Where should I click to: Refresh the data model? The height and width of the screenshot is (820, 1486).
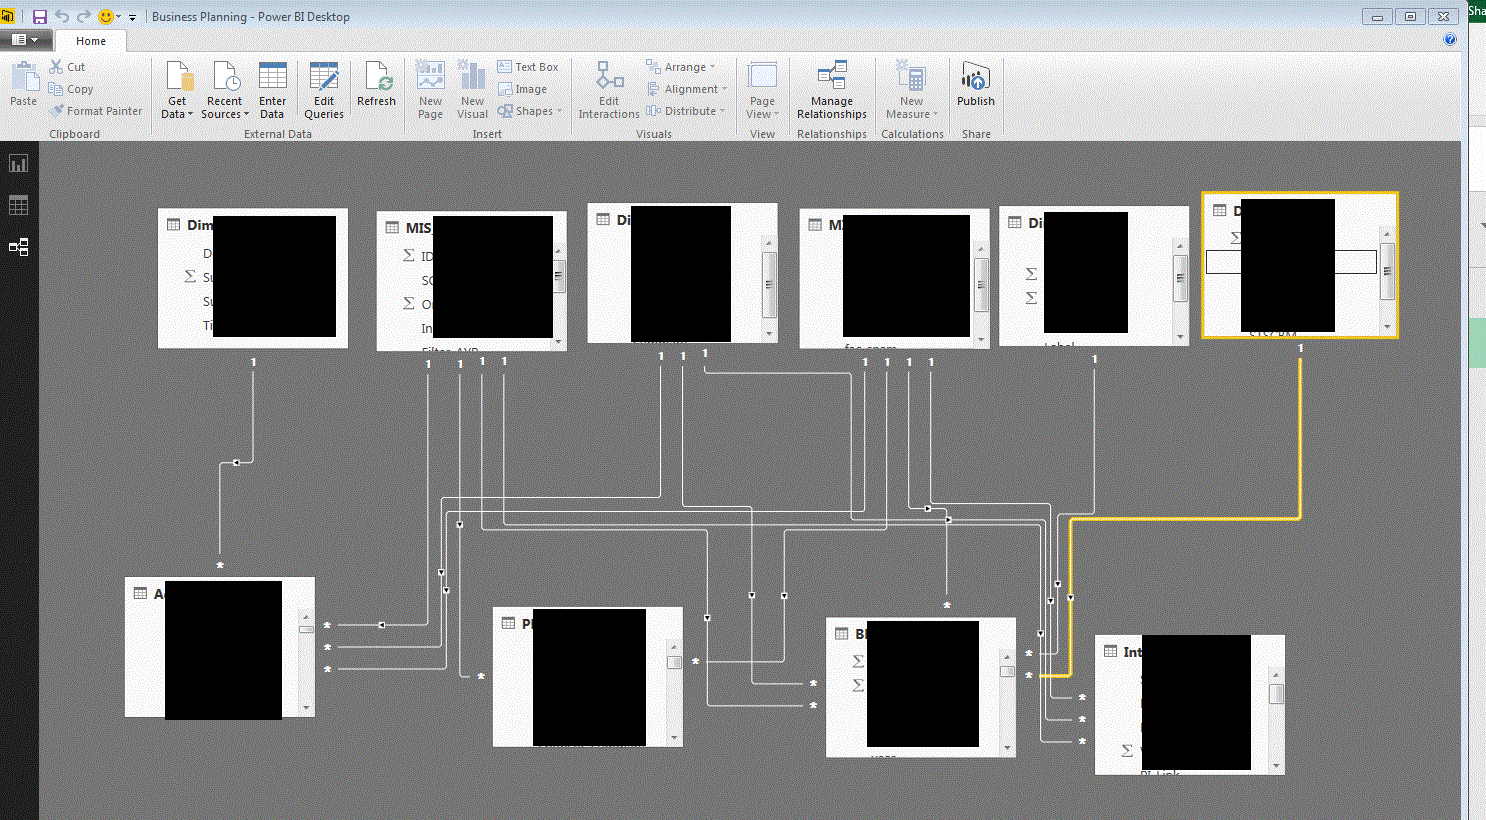(x=376, y=84)
